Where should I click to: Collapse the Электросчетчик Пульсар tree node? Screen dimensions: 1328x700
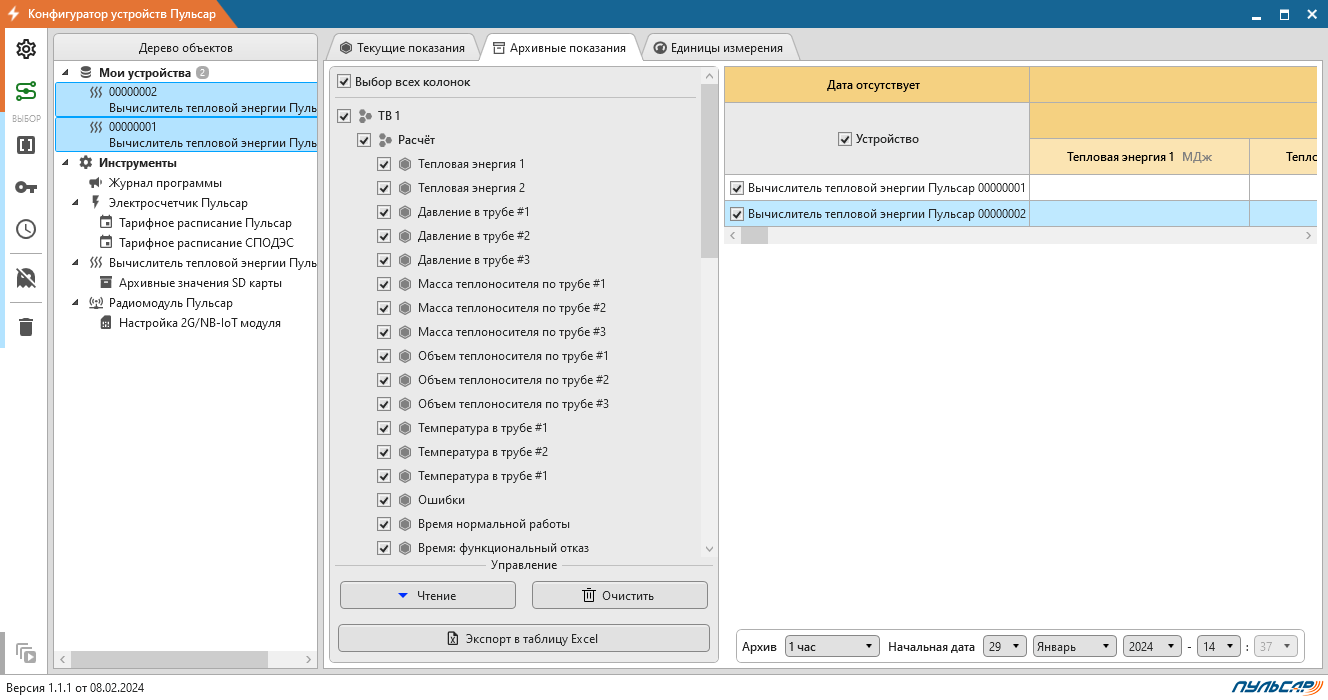click(x=76, y=203)
